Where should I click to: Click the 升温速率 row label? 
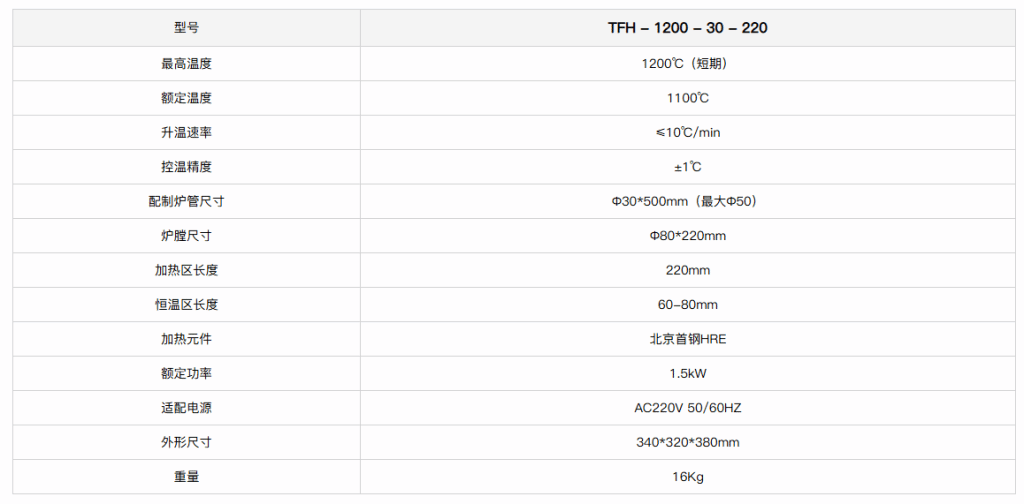(186, 133)
